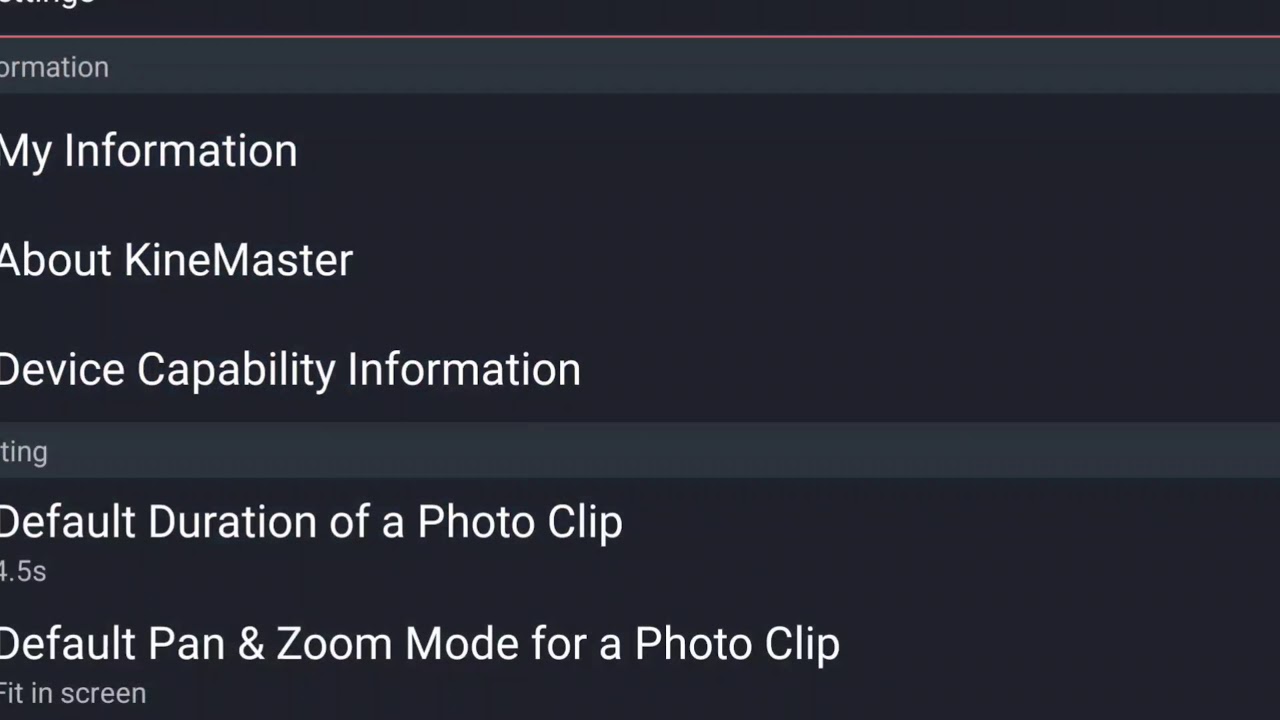This screenshot has width=1280, height=720.
Task: Open the My Information entry
Action: click(640, 150)
